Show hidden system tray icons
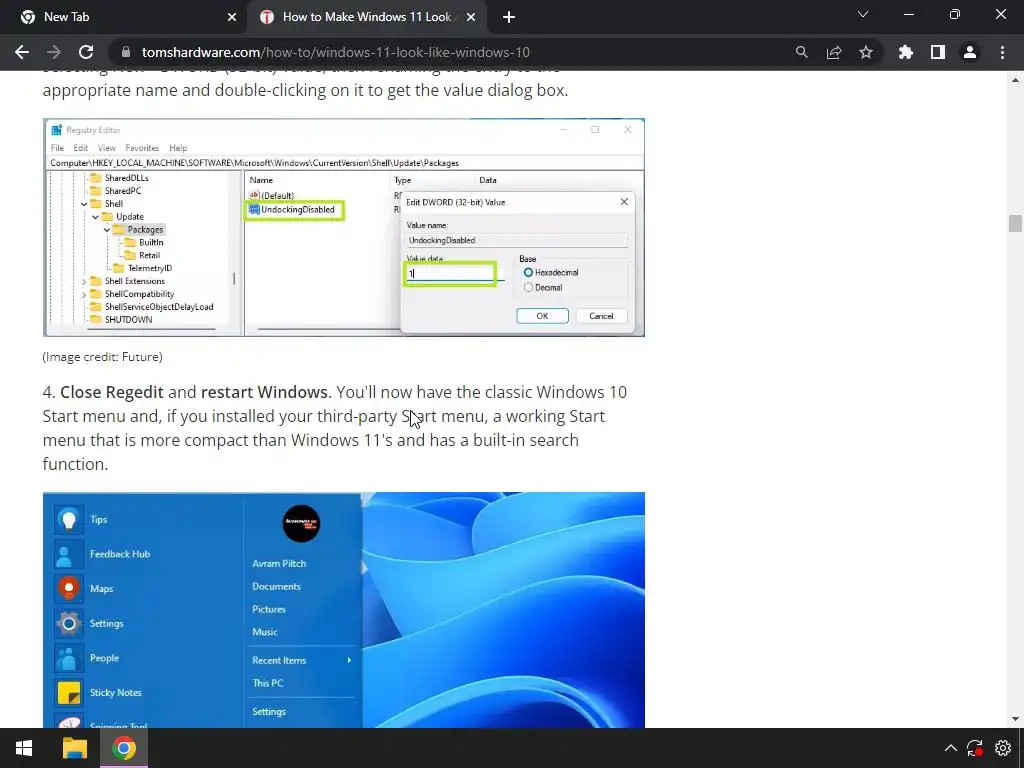Viewport: 1024px width, 768px height. tap(951, 748)
